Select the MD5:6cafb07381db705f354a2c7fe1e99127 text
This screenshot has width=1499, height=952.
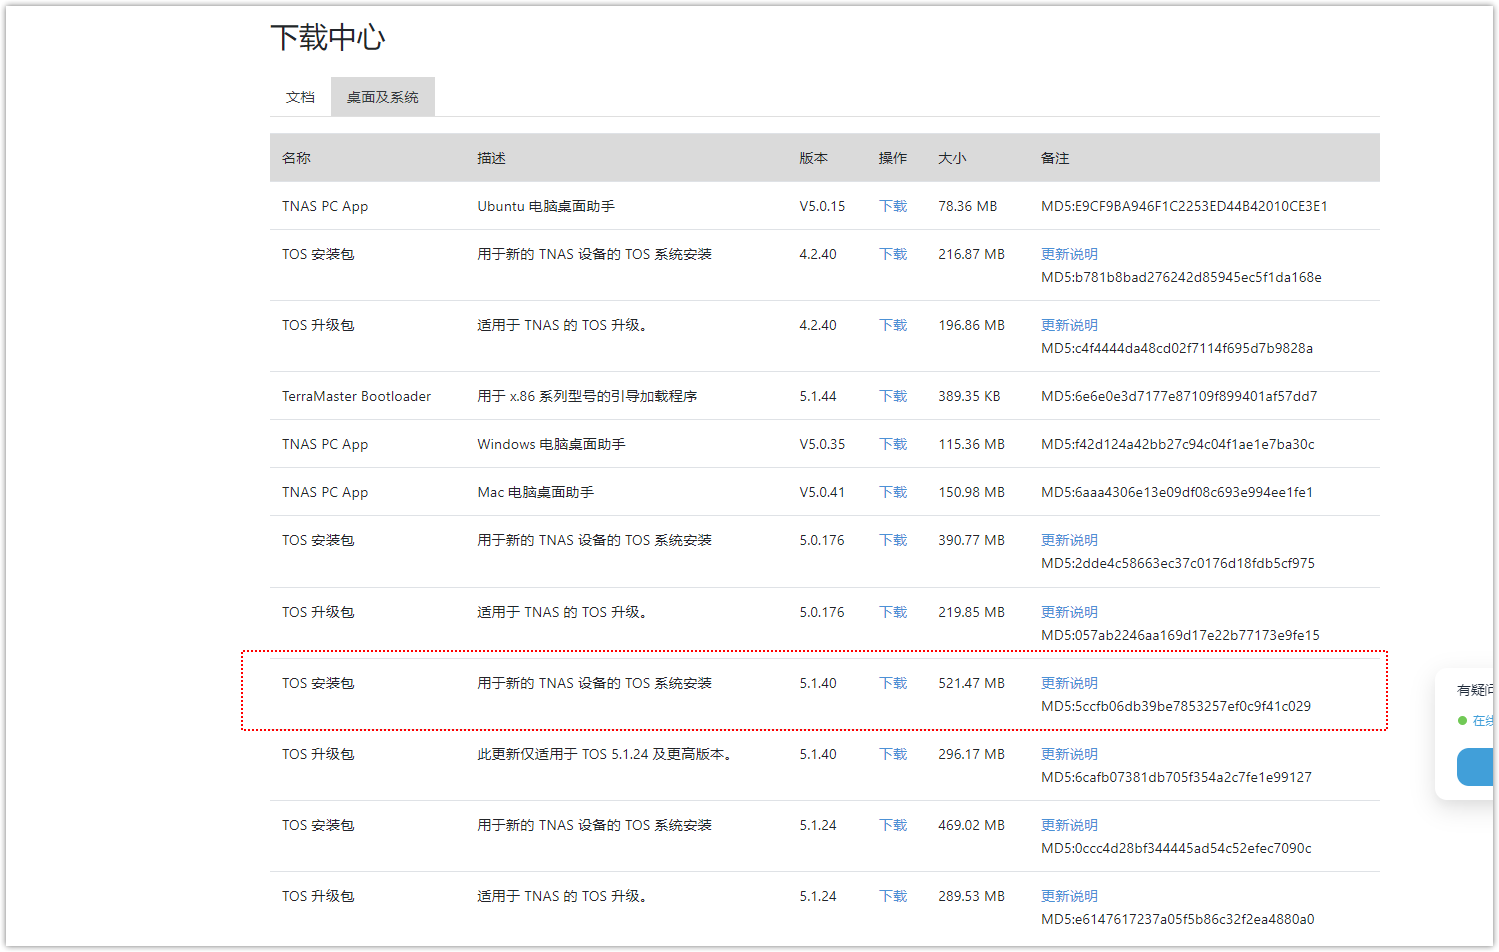(x=1176, y=777)
